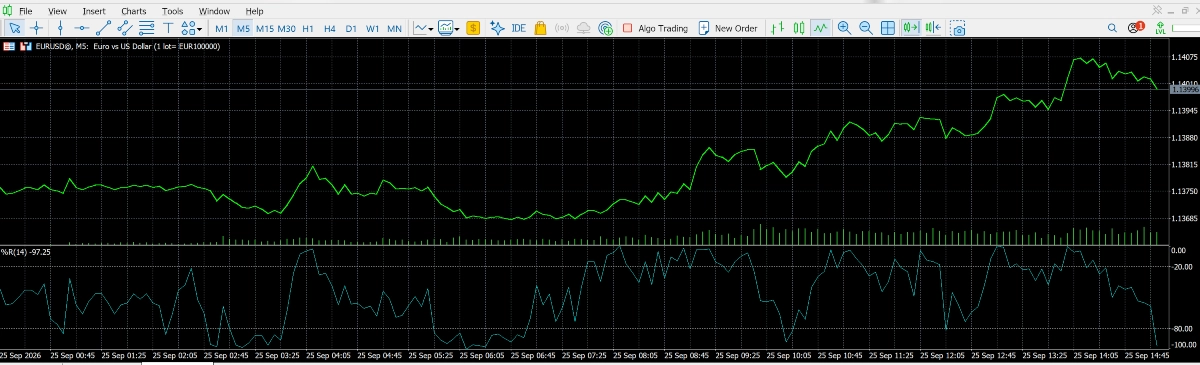1200x365 pixels.
Task: Click the grid icon left of EURUSD title
Action: pyautogui.click(x=9, y=46)
